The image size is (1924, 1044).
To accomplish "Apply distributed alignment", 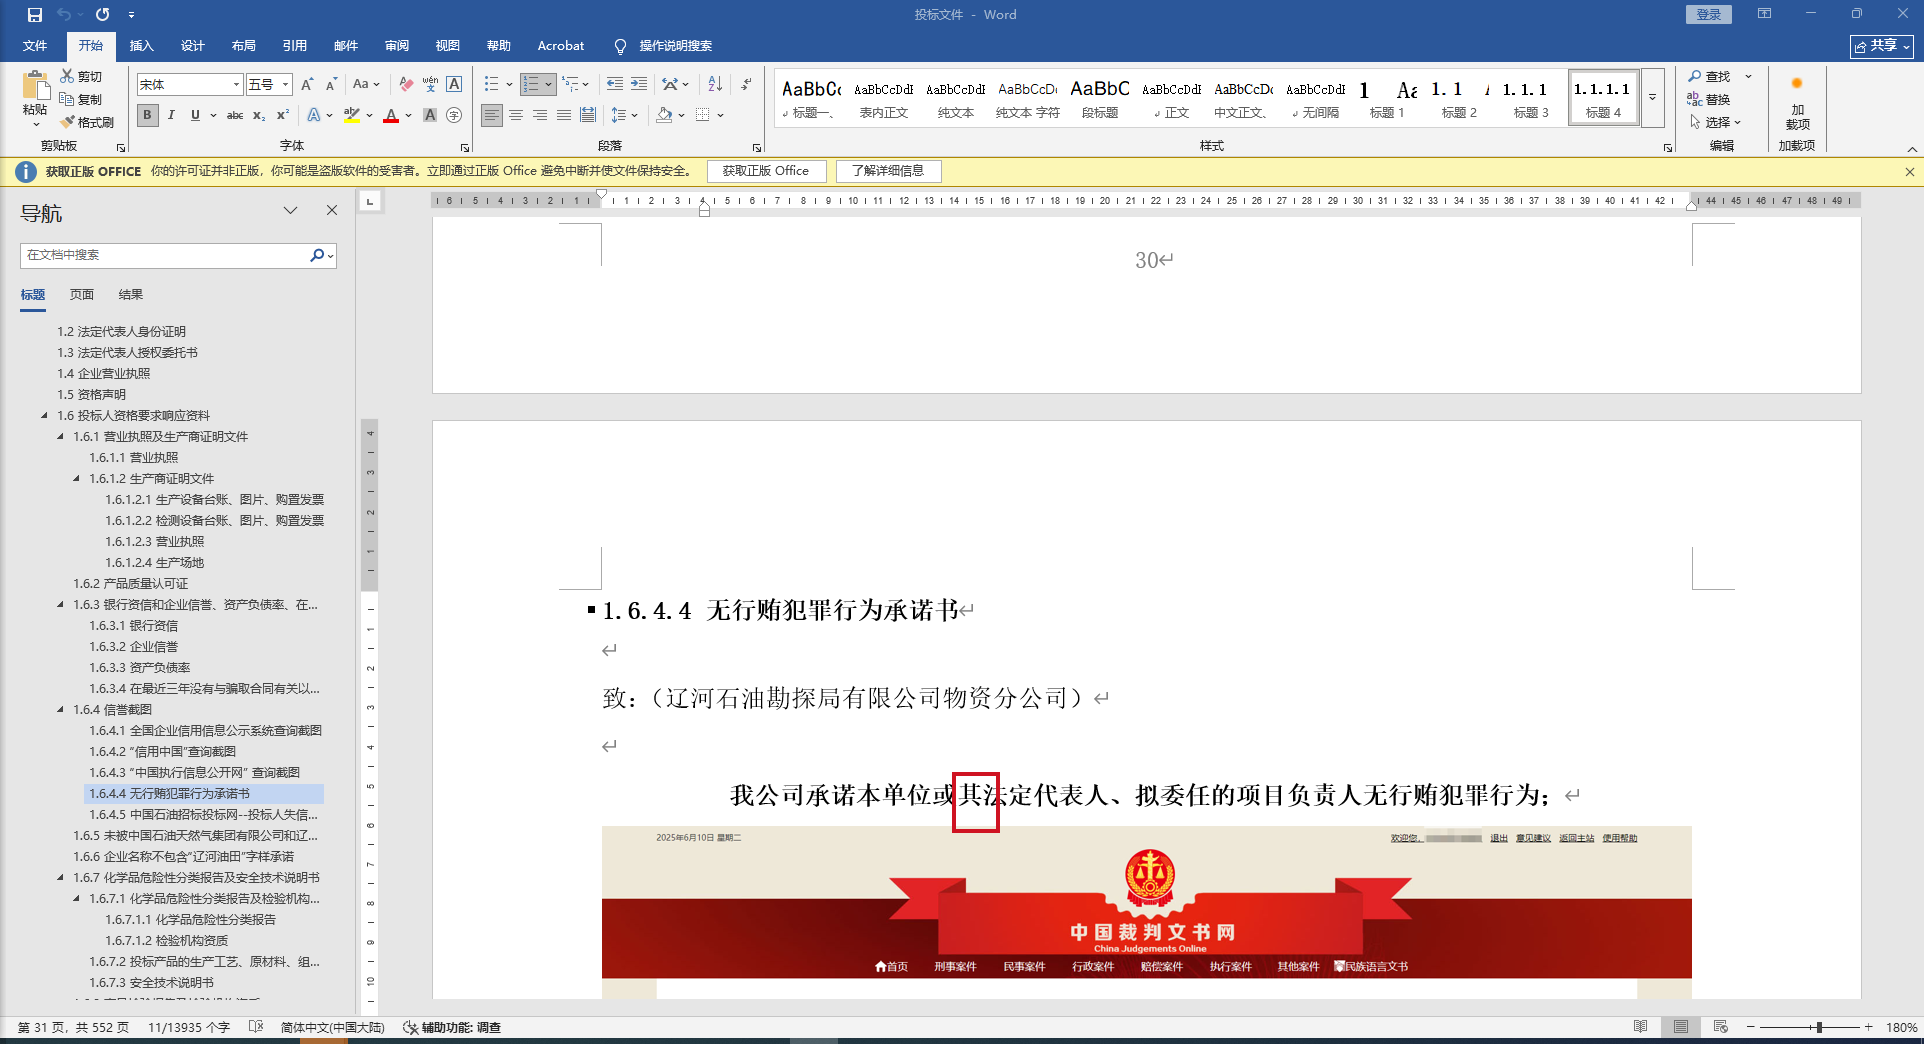I will (x=588, y=115).
